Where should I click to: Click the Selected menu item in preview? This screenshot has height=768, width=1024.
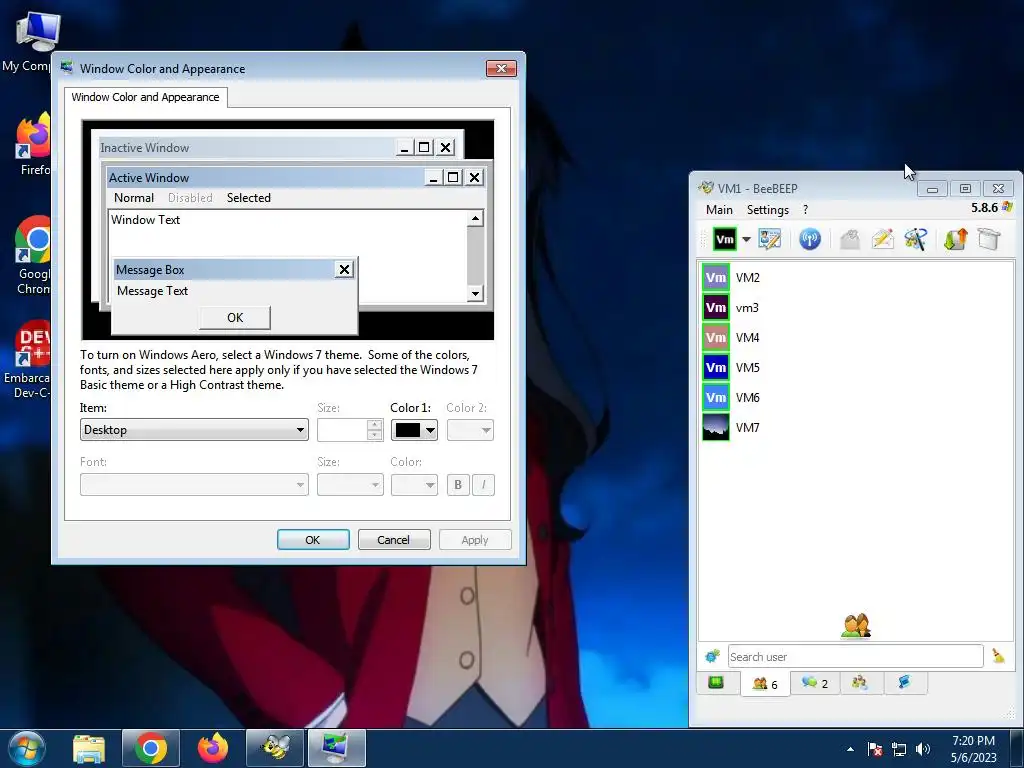pos(248,198)
